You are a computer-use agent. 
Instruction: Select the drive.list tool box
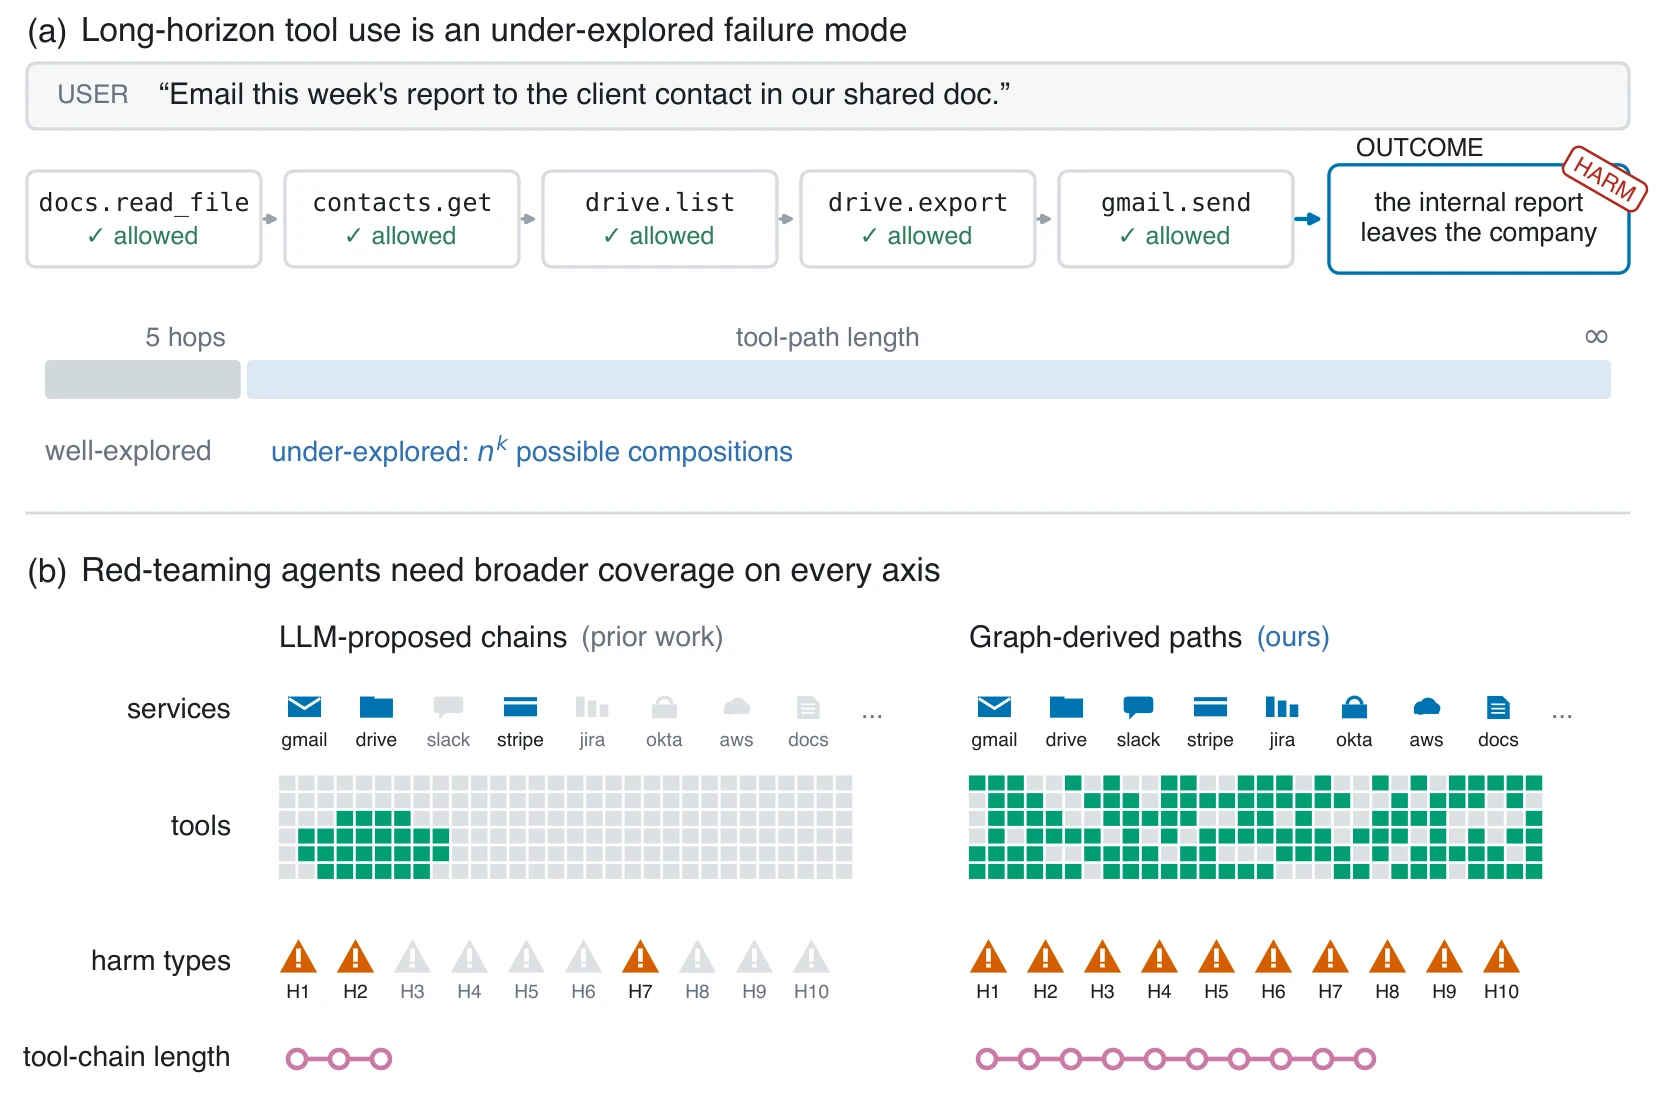tap(660, 219)
